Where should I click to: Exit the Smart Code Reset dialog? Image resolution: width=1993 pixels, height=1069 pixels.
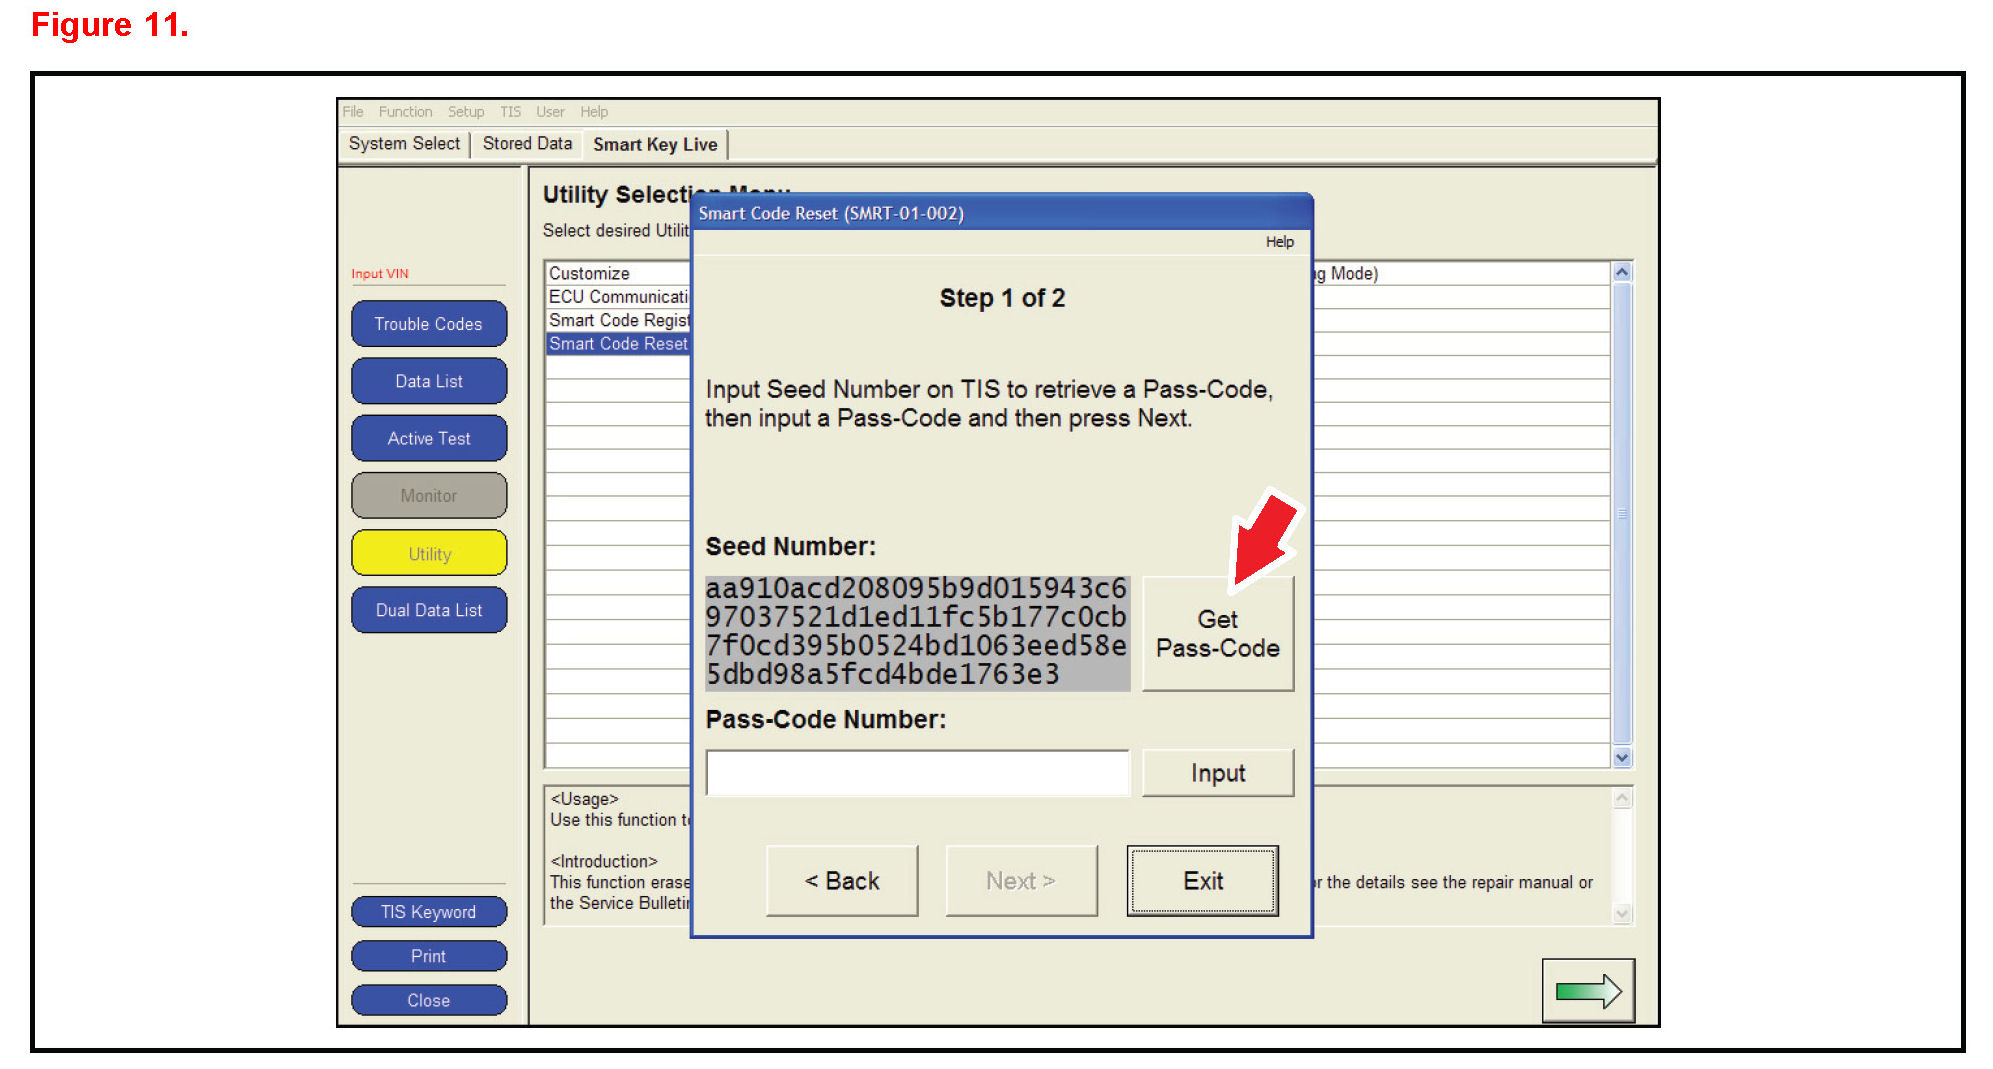(1203, 881)
